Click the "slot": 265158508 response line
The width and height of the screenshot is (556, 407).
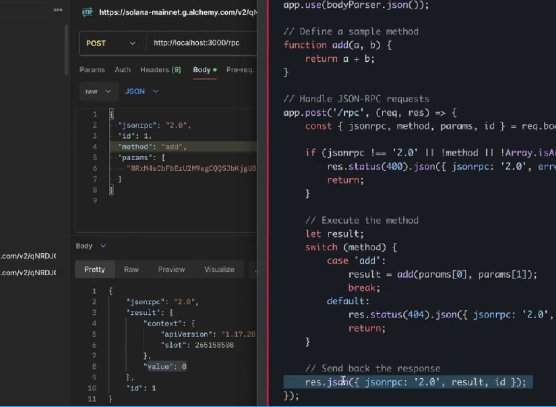[x=197, y=345]
